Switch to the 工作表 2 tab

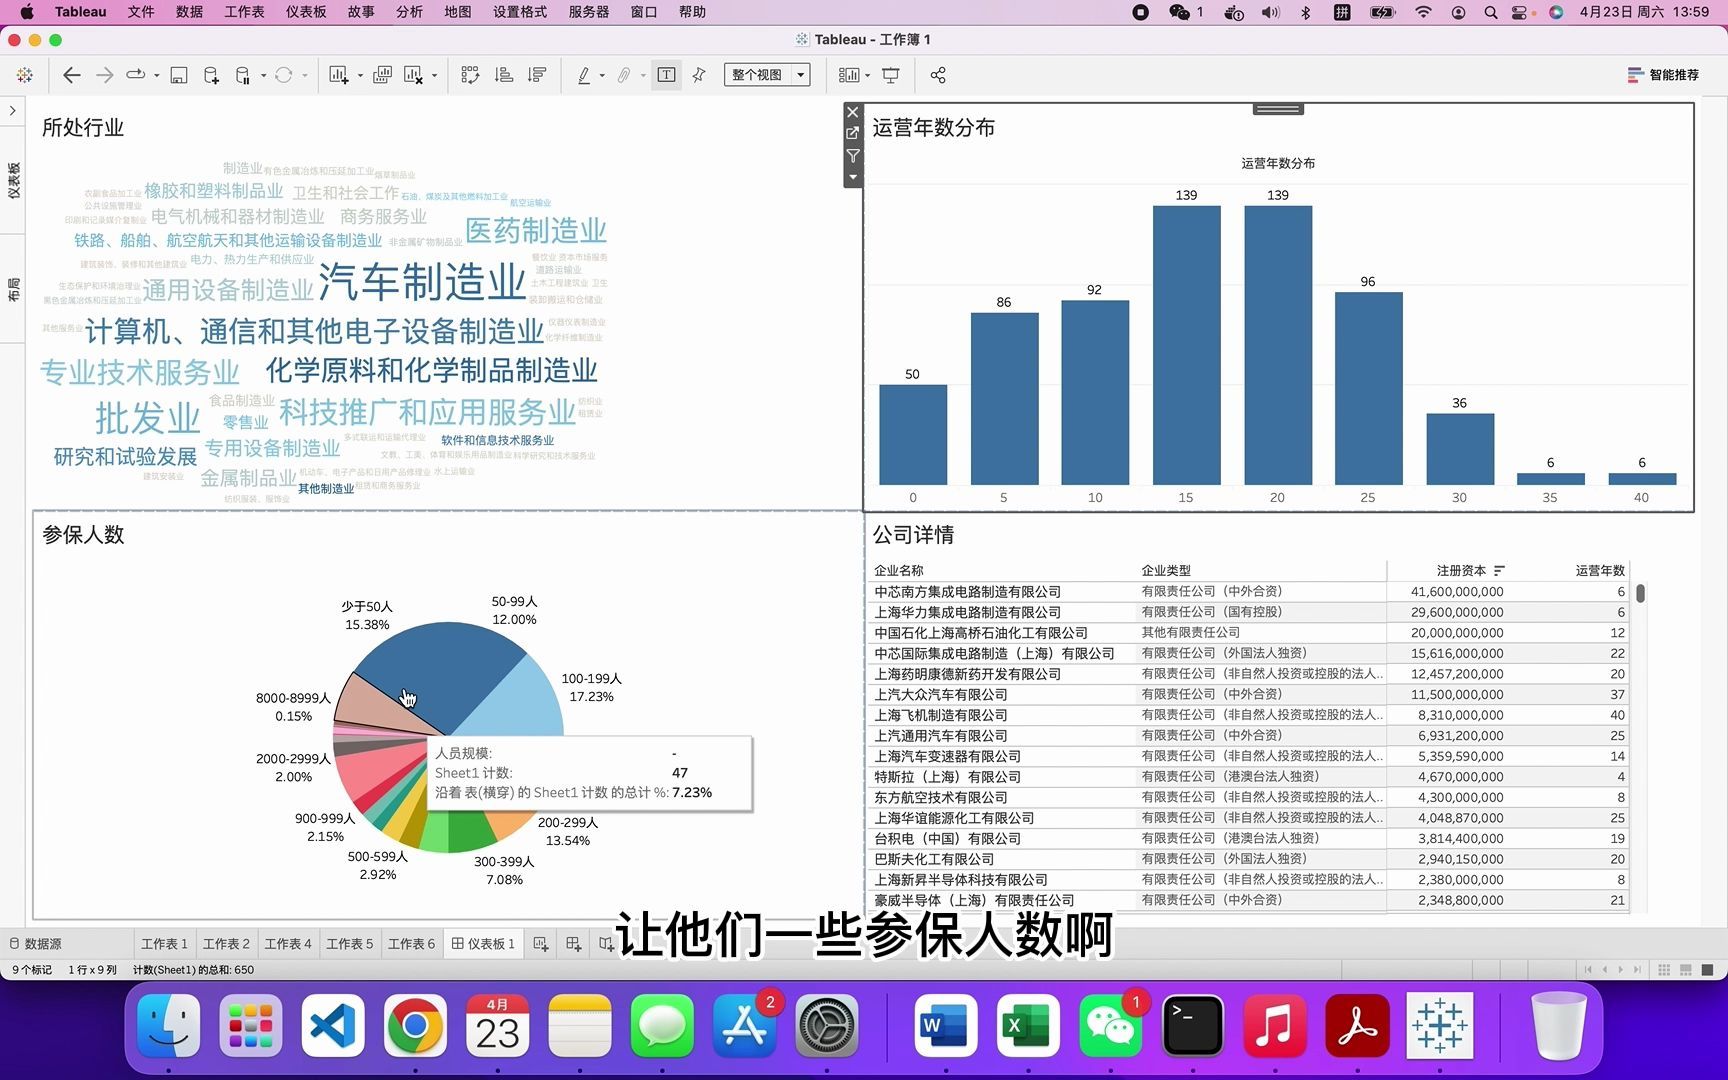click(x=227, y=943)
